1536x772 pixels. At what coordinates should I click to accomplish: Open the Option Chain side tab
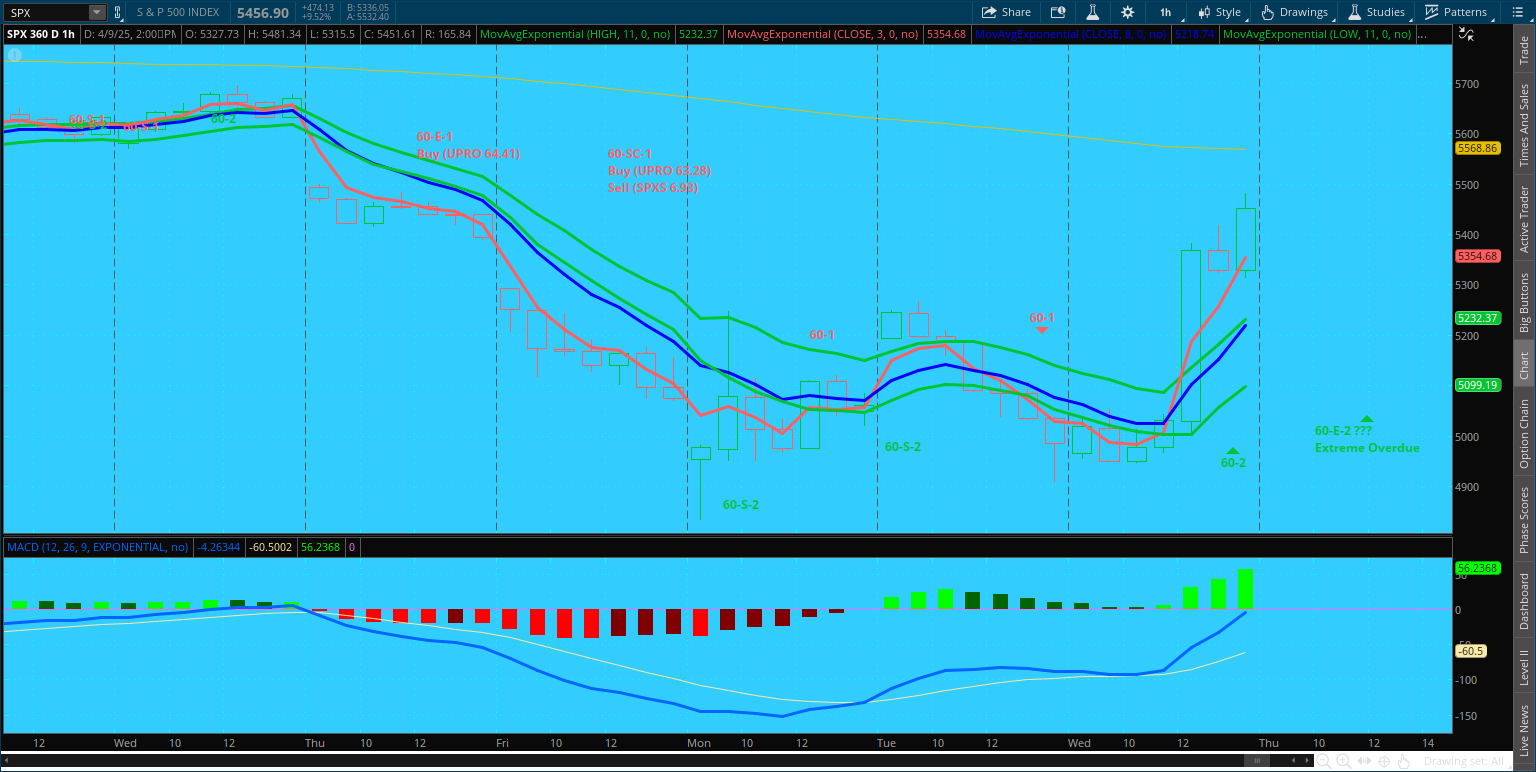tap(1524, 432)
